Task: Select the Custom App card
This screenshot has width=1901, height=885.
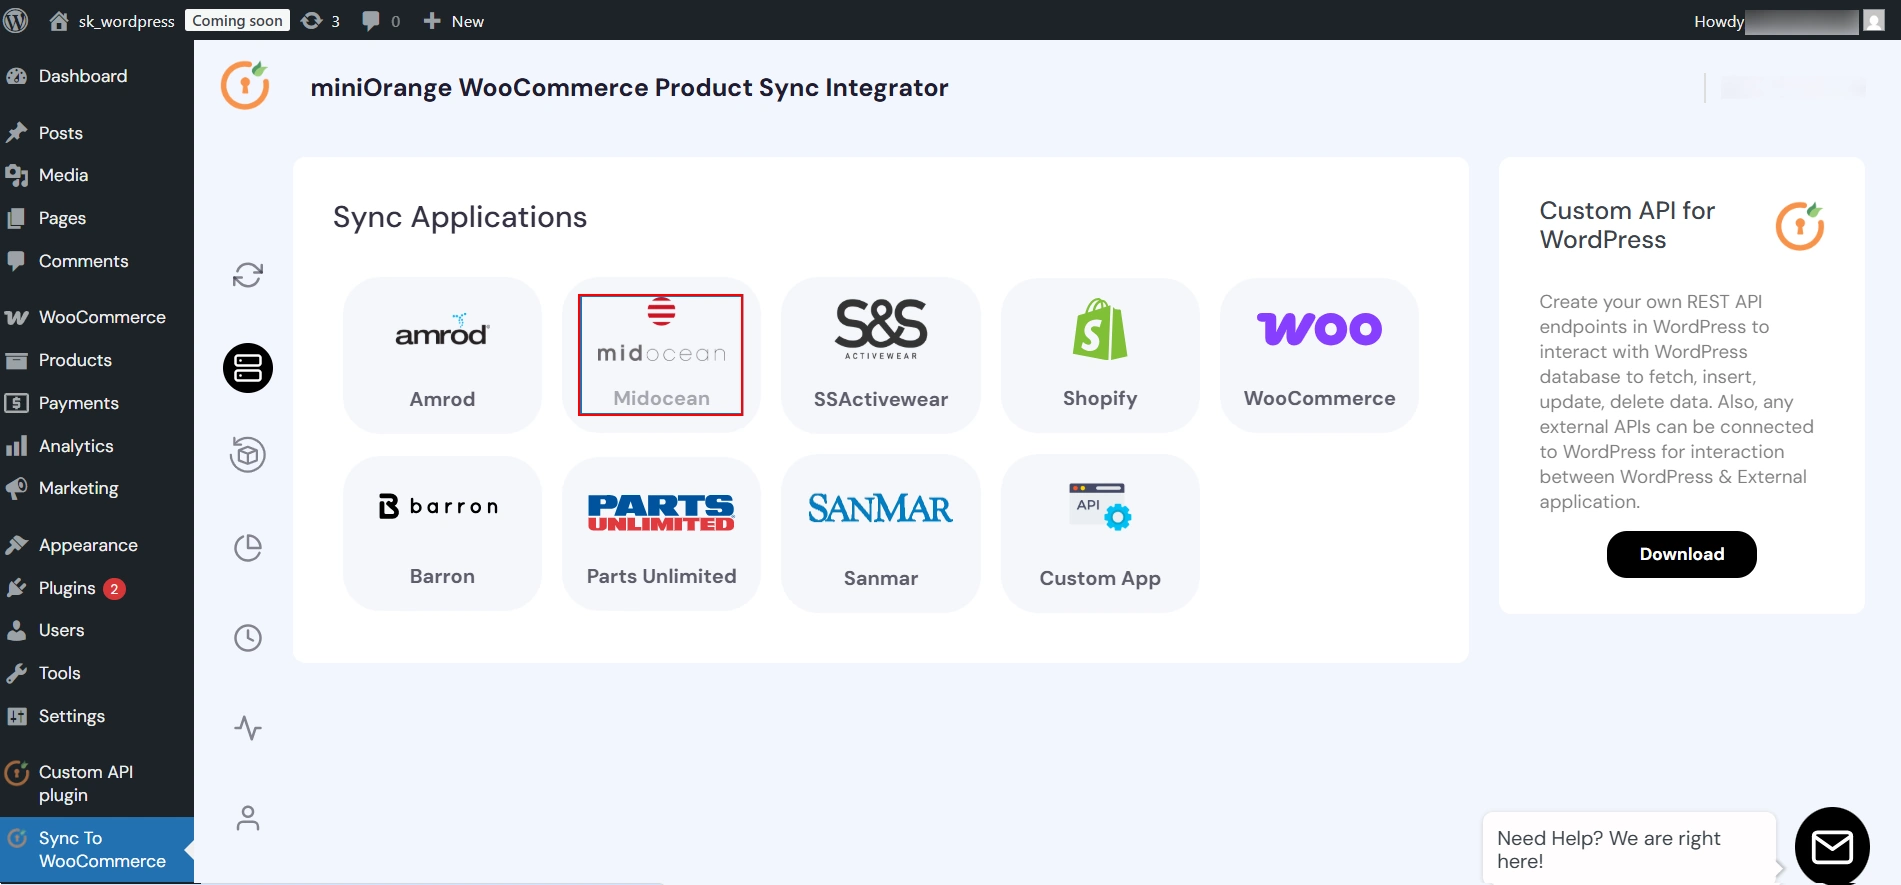Action: [1100, 533]
